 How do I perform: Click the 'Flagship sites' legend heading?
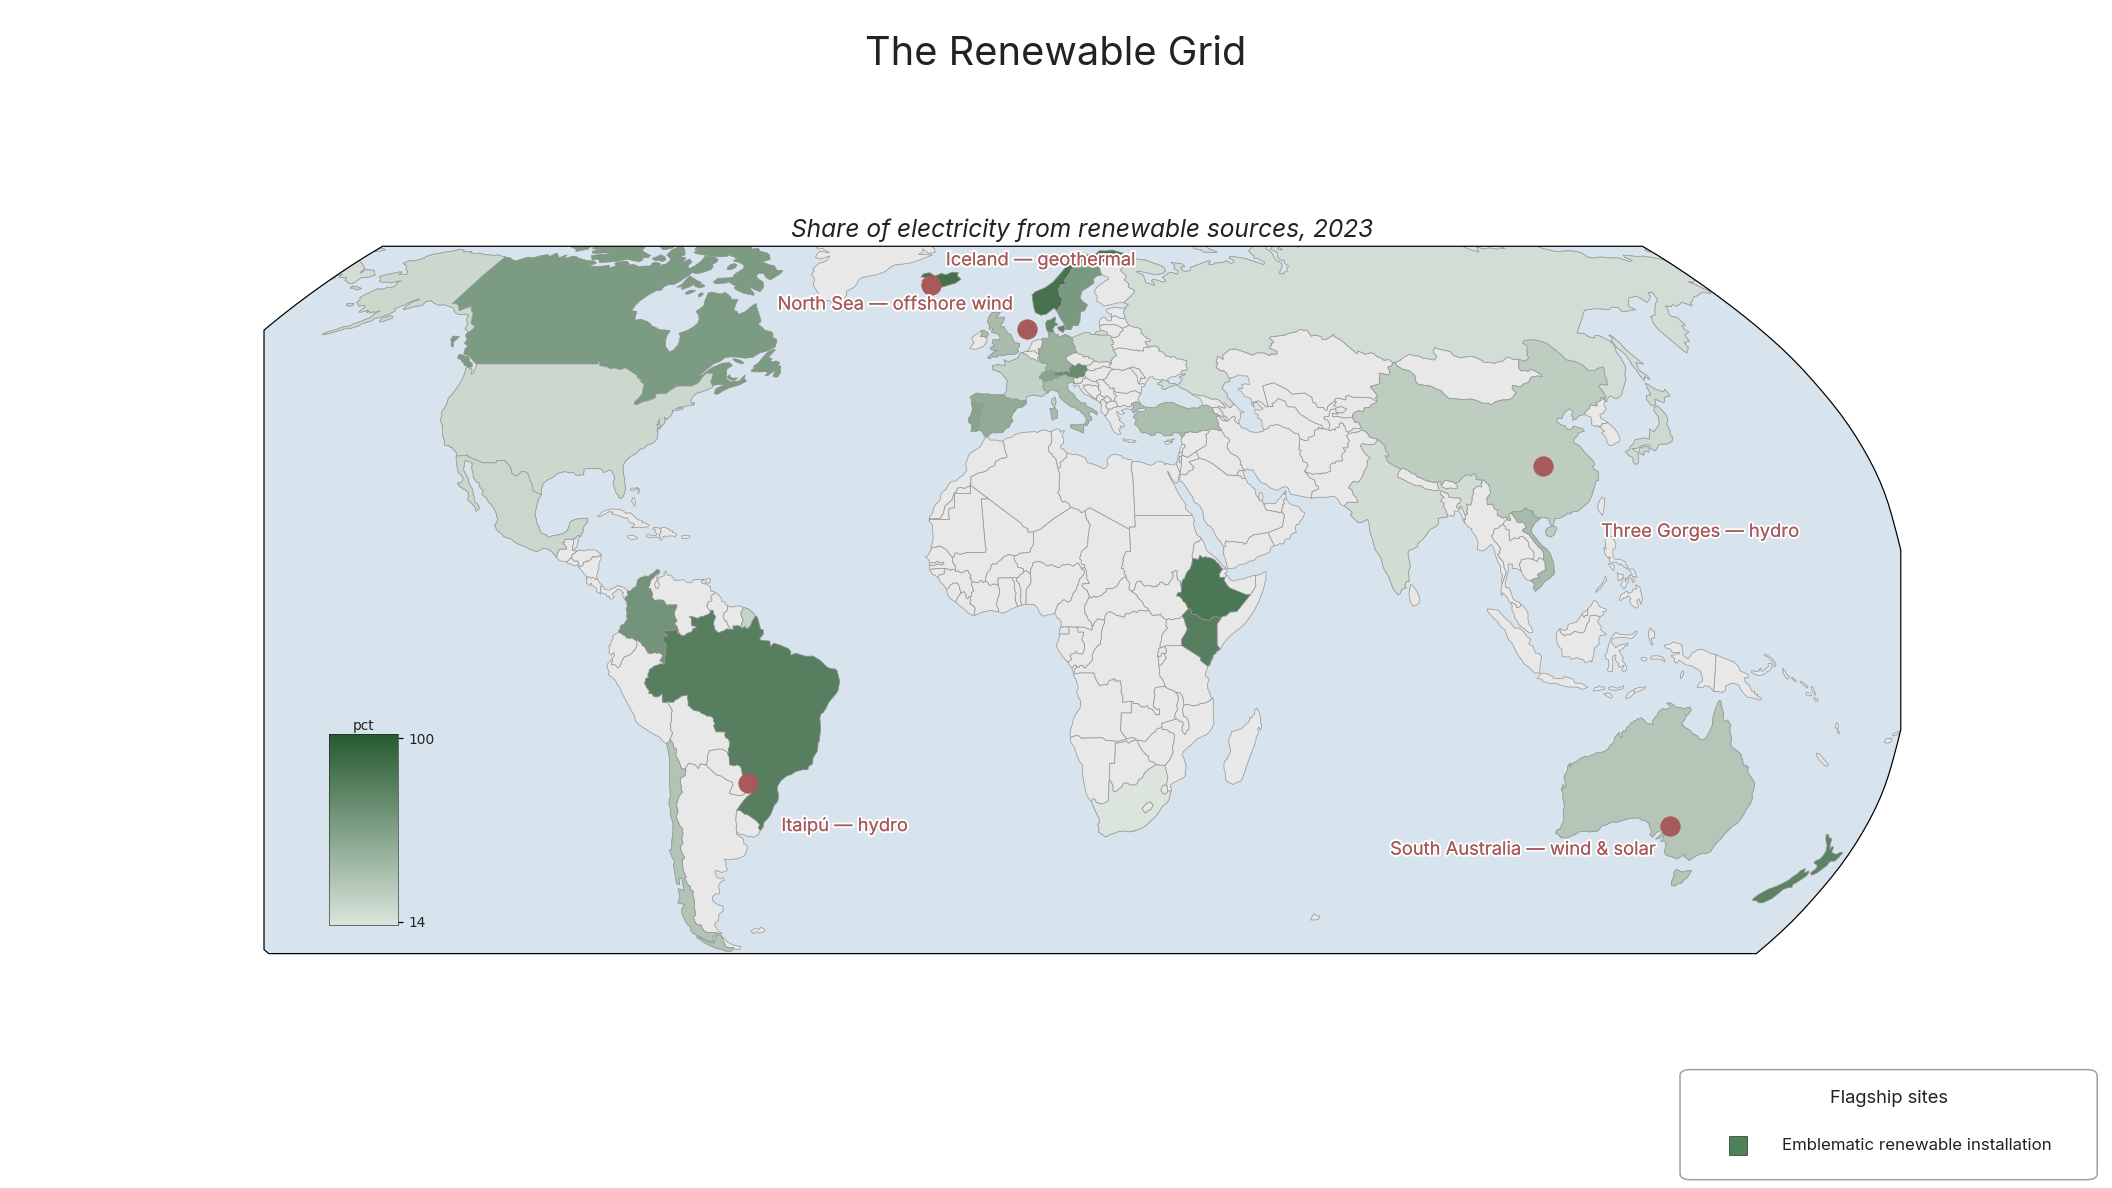coord(1888,1097)
